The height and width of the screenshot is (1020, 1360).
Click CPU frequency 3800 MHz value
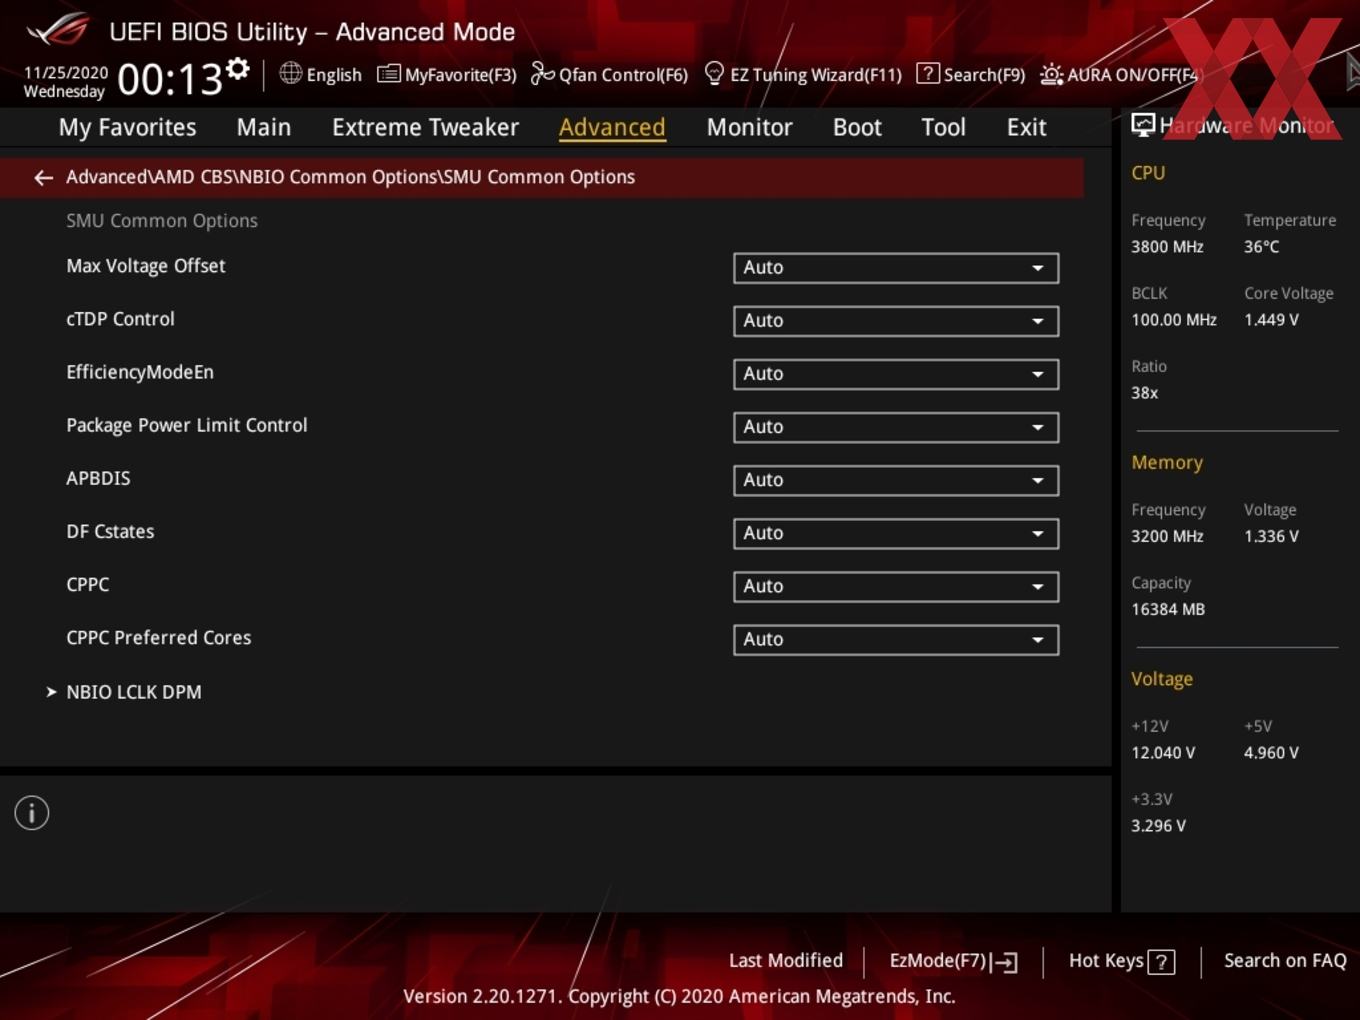[1167, 247]
